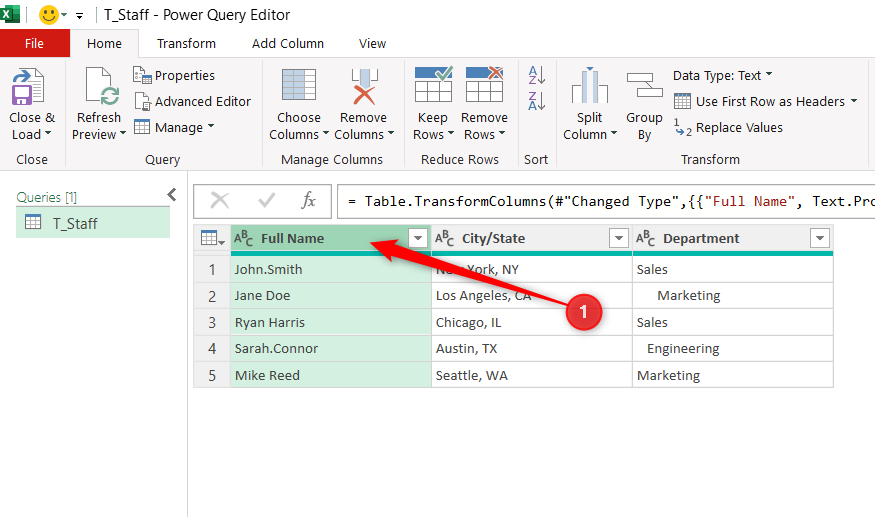Select row number 5

click(x=212, y=375)
